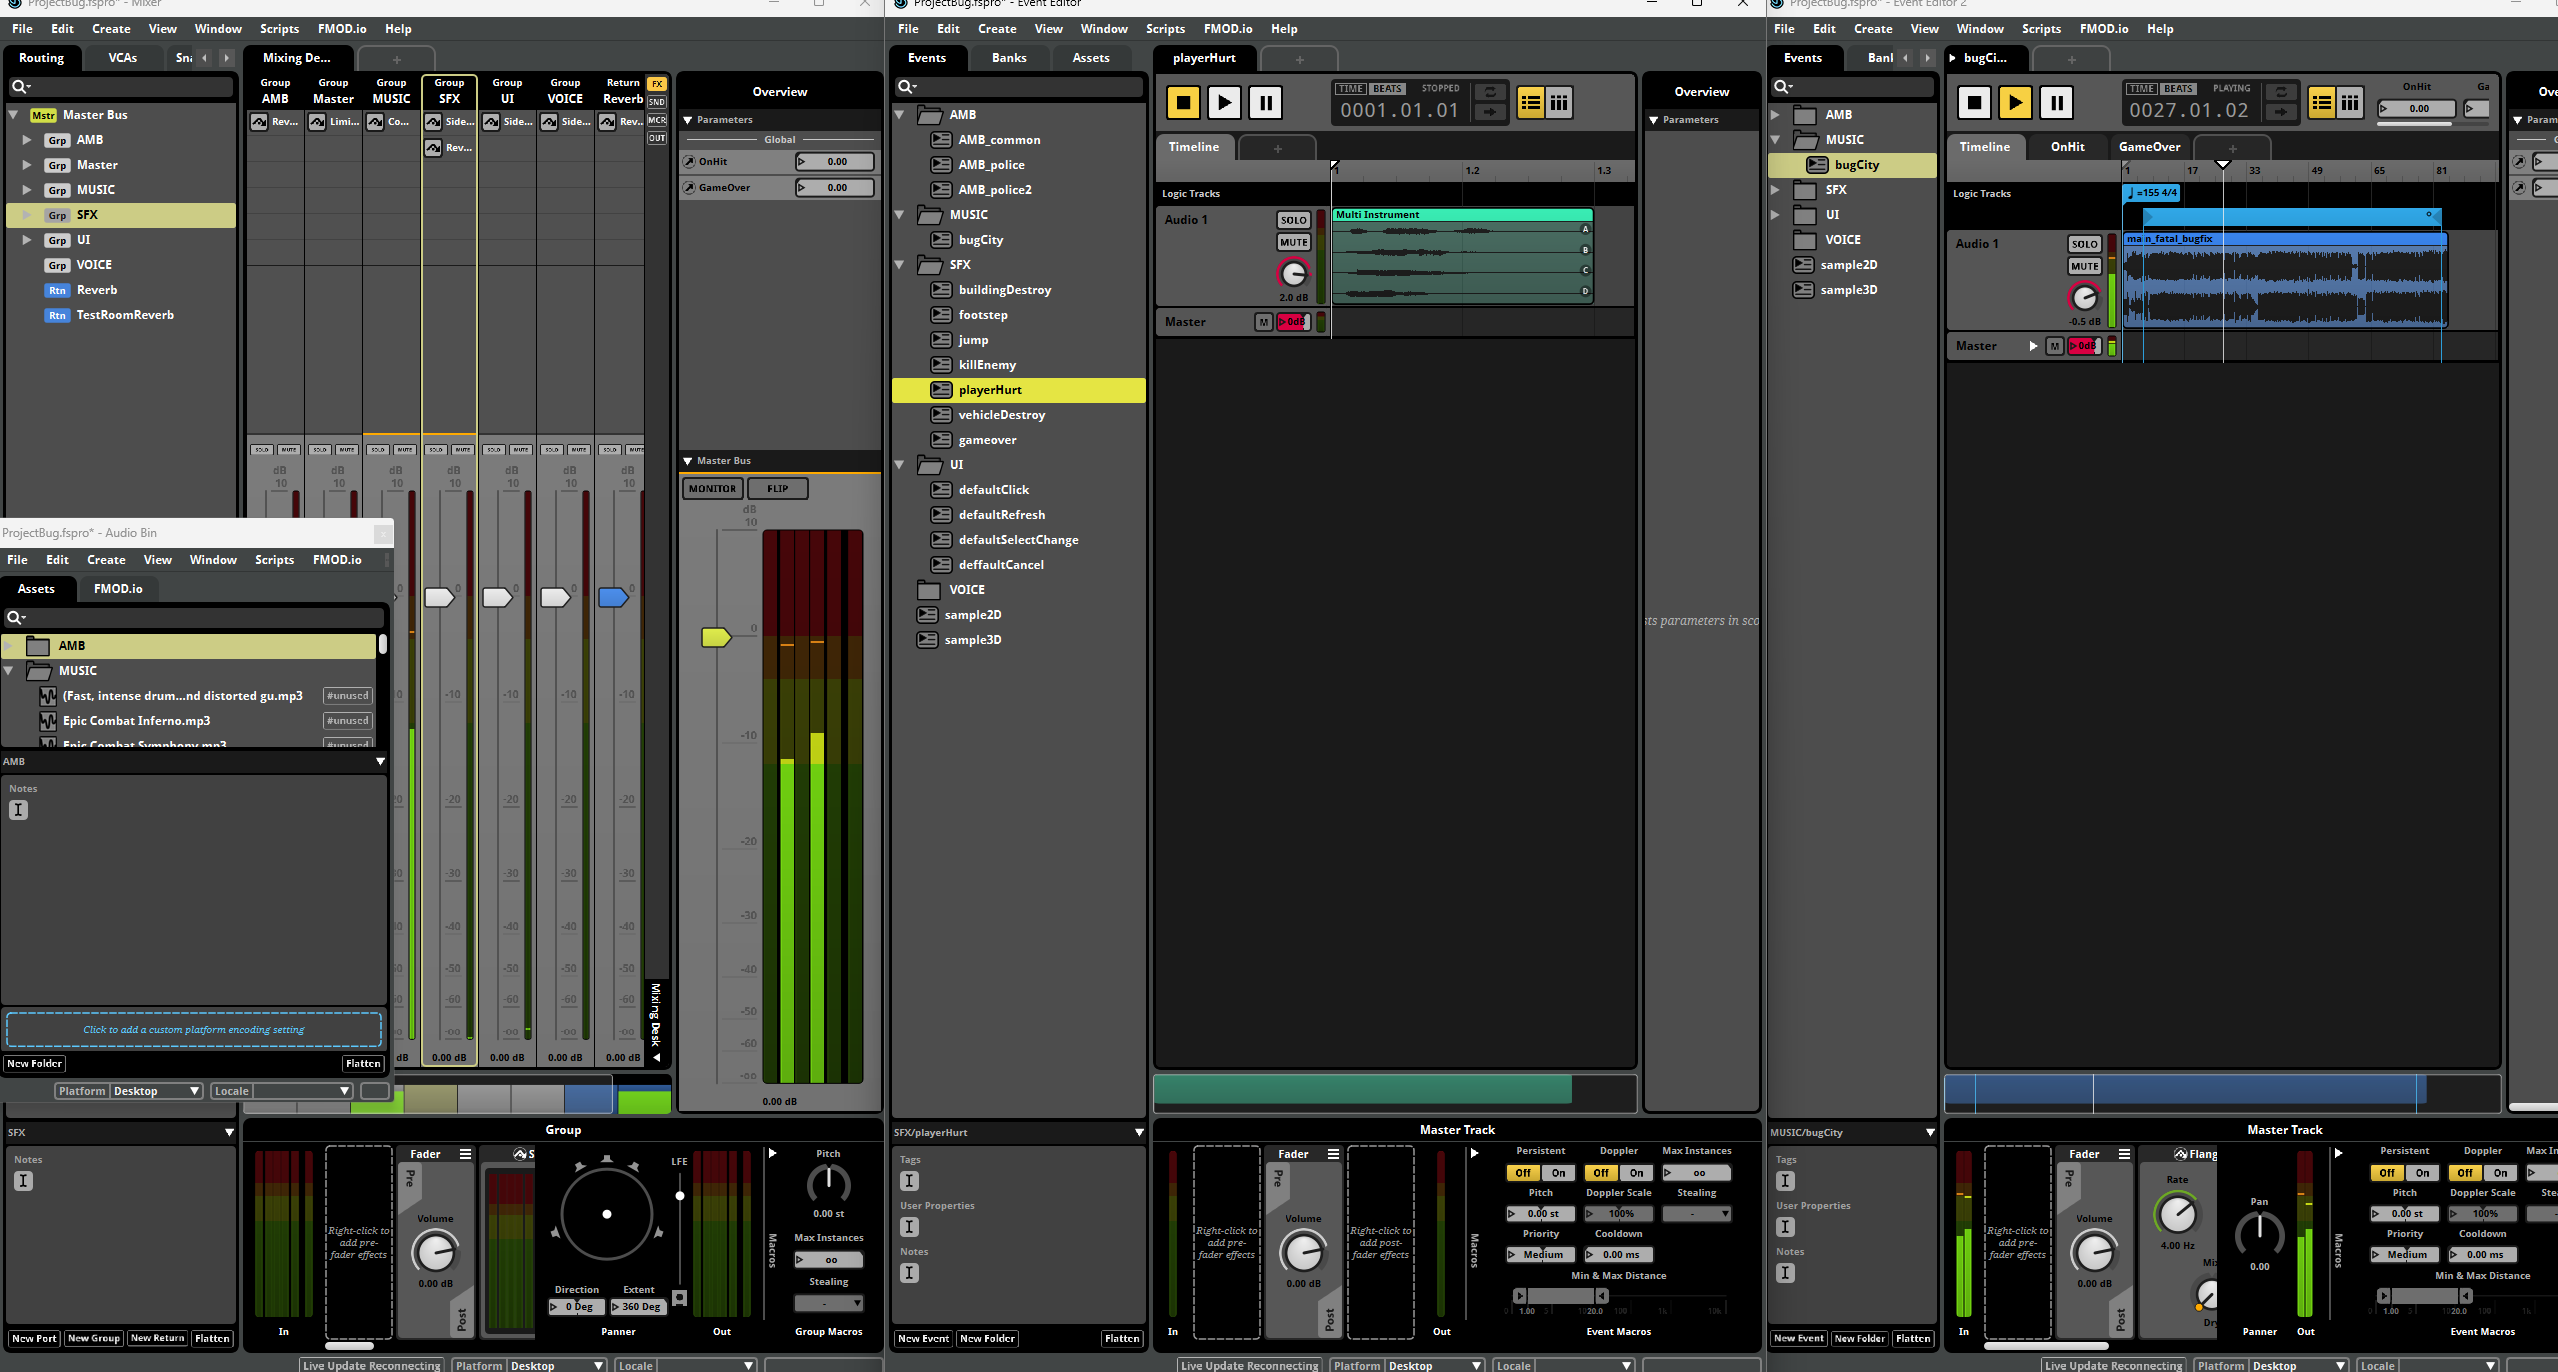Switch to the Banks tab in Event Editor
2558x1372 pixels.
[1008, 58]
